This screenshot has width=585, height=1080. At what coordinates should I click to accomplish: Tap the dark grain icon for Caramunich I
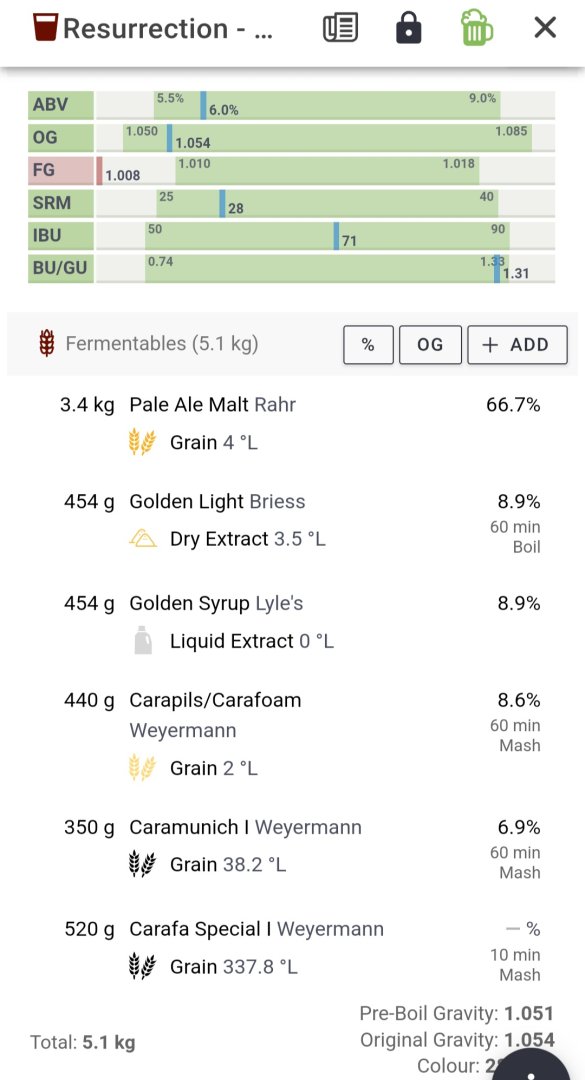point(143,864)
